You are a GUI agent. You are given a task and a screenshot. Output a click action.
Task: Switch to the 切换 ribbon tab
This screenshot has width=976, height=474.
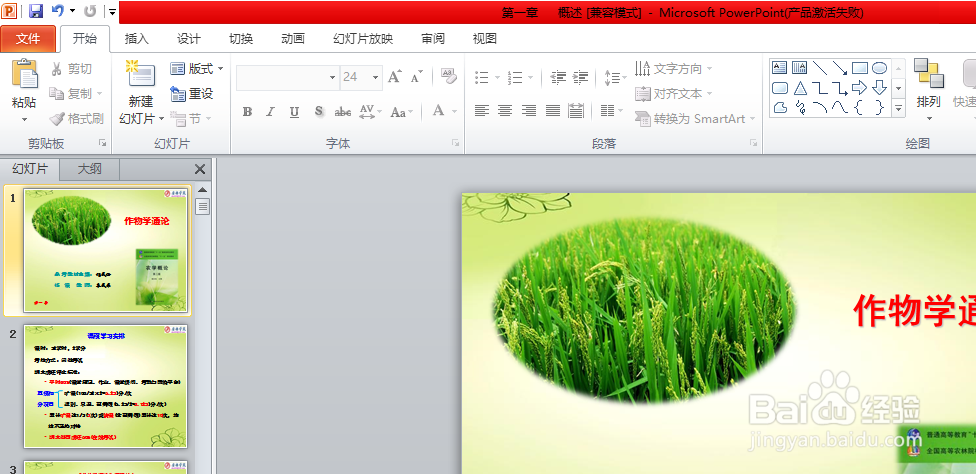pyautogui.click(x=241, y=39)
